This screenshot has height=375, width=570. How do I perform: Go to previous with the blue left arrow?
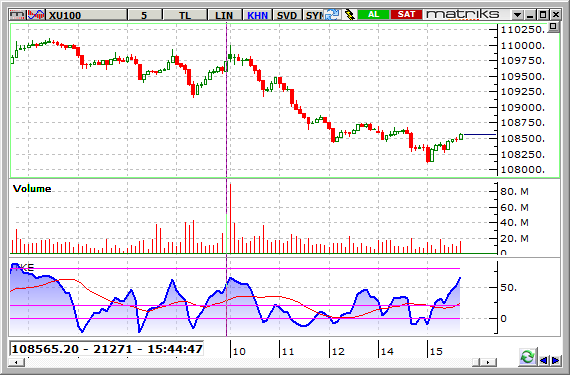(544, 360)
